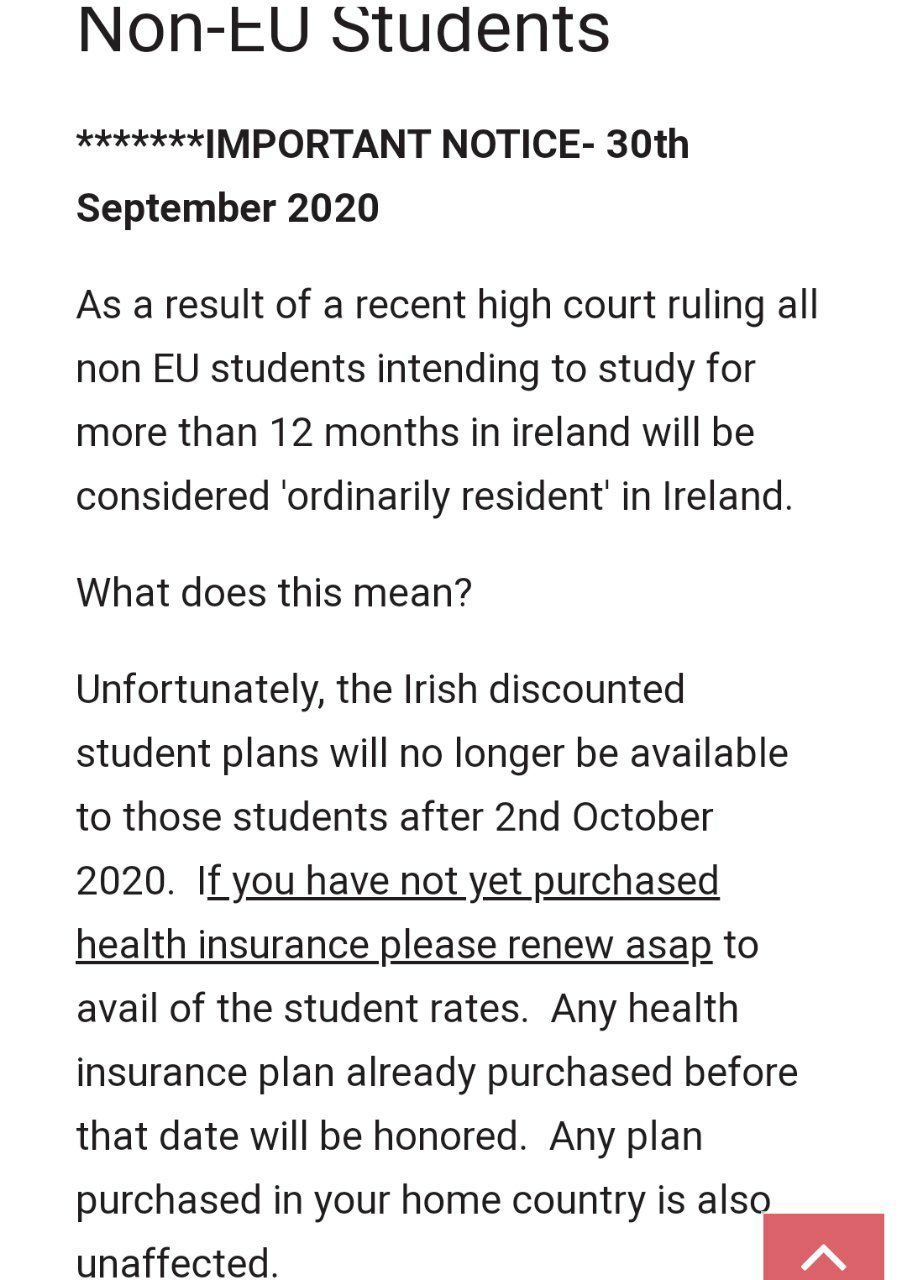Tap the word "Unfortunately"
The width and height of the screenshot is (907, 1280).
(199, 689)
